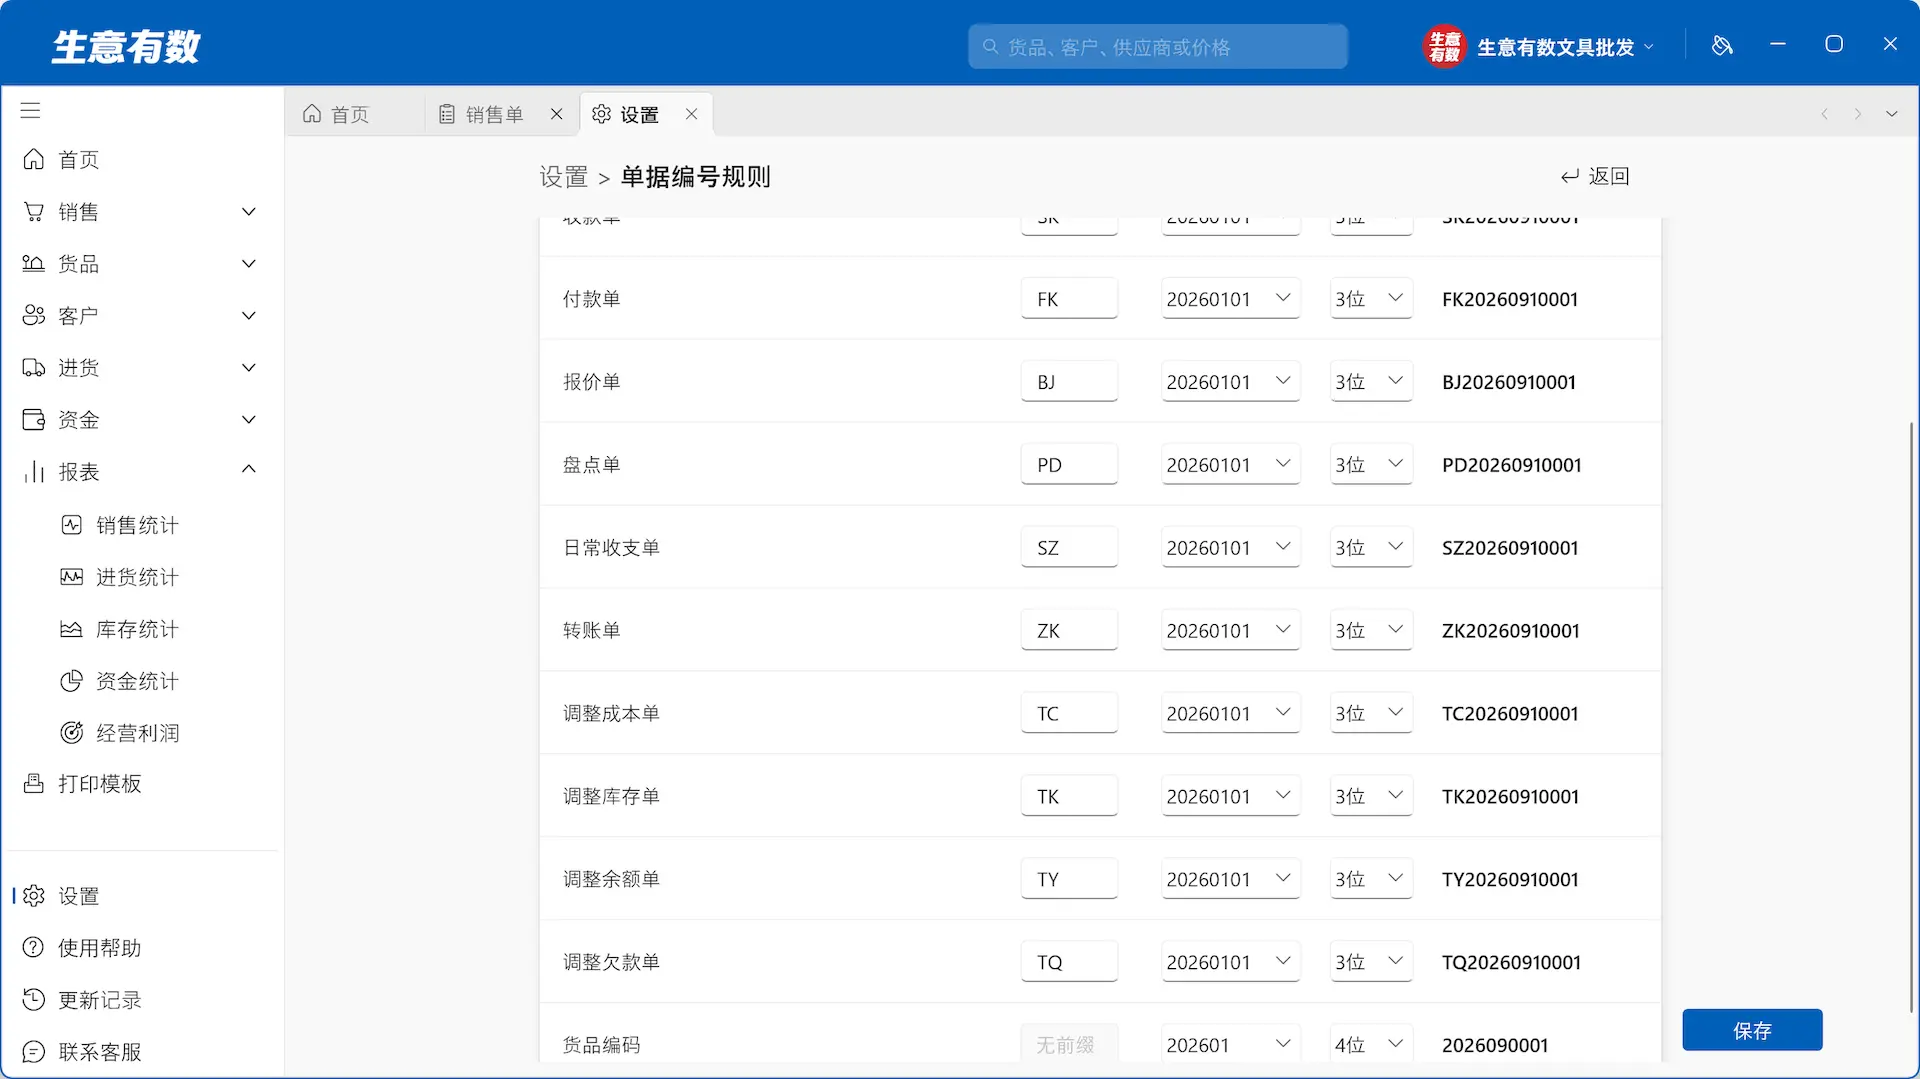Click the TQ prefix field for 调整欠款单

point(1069,962)
